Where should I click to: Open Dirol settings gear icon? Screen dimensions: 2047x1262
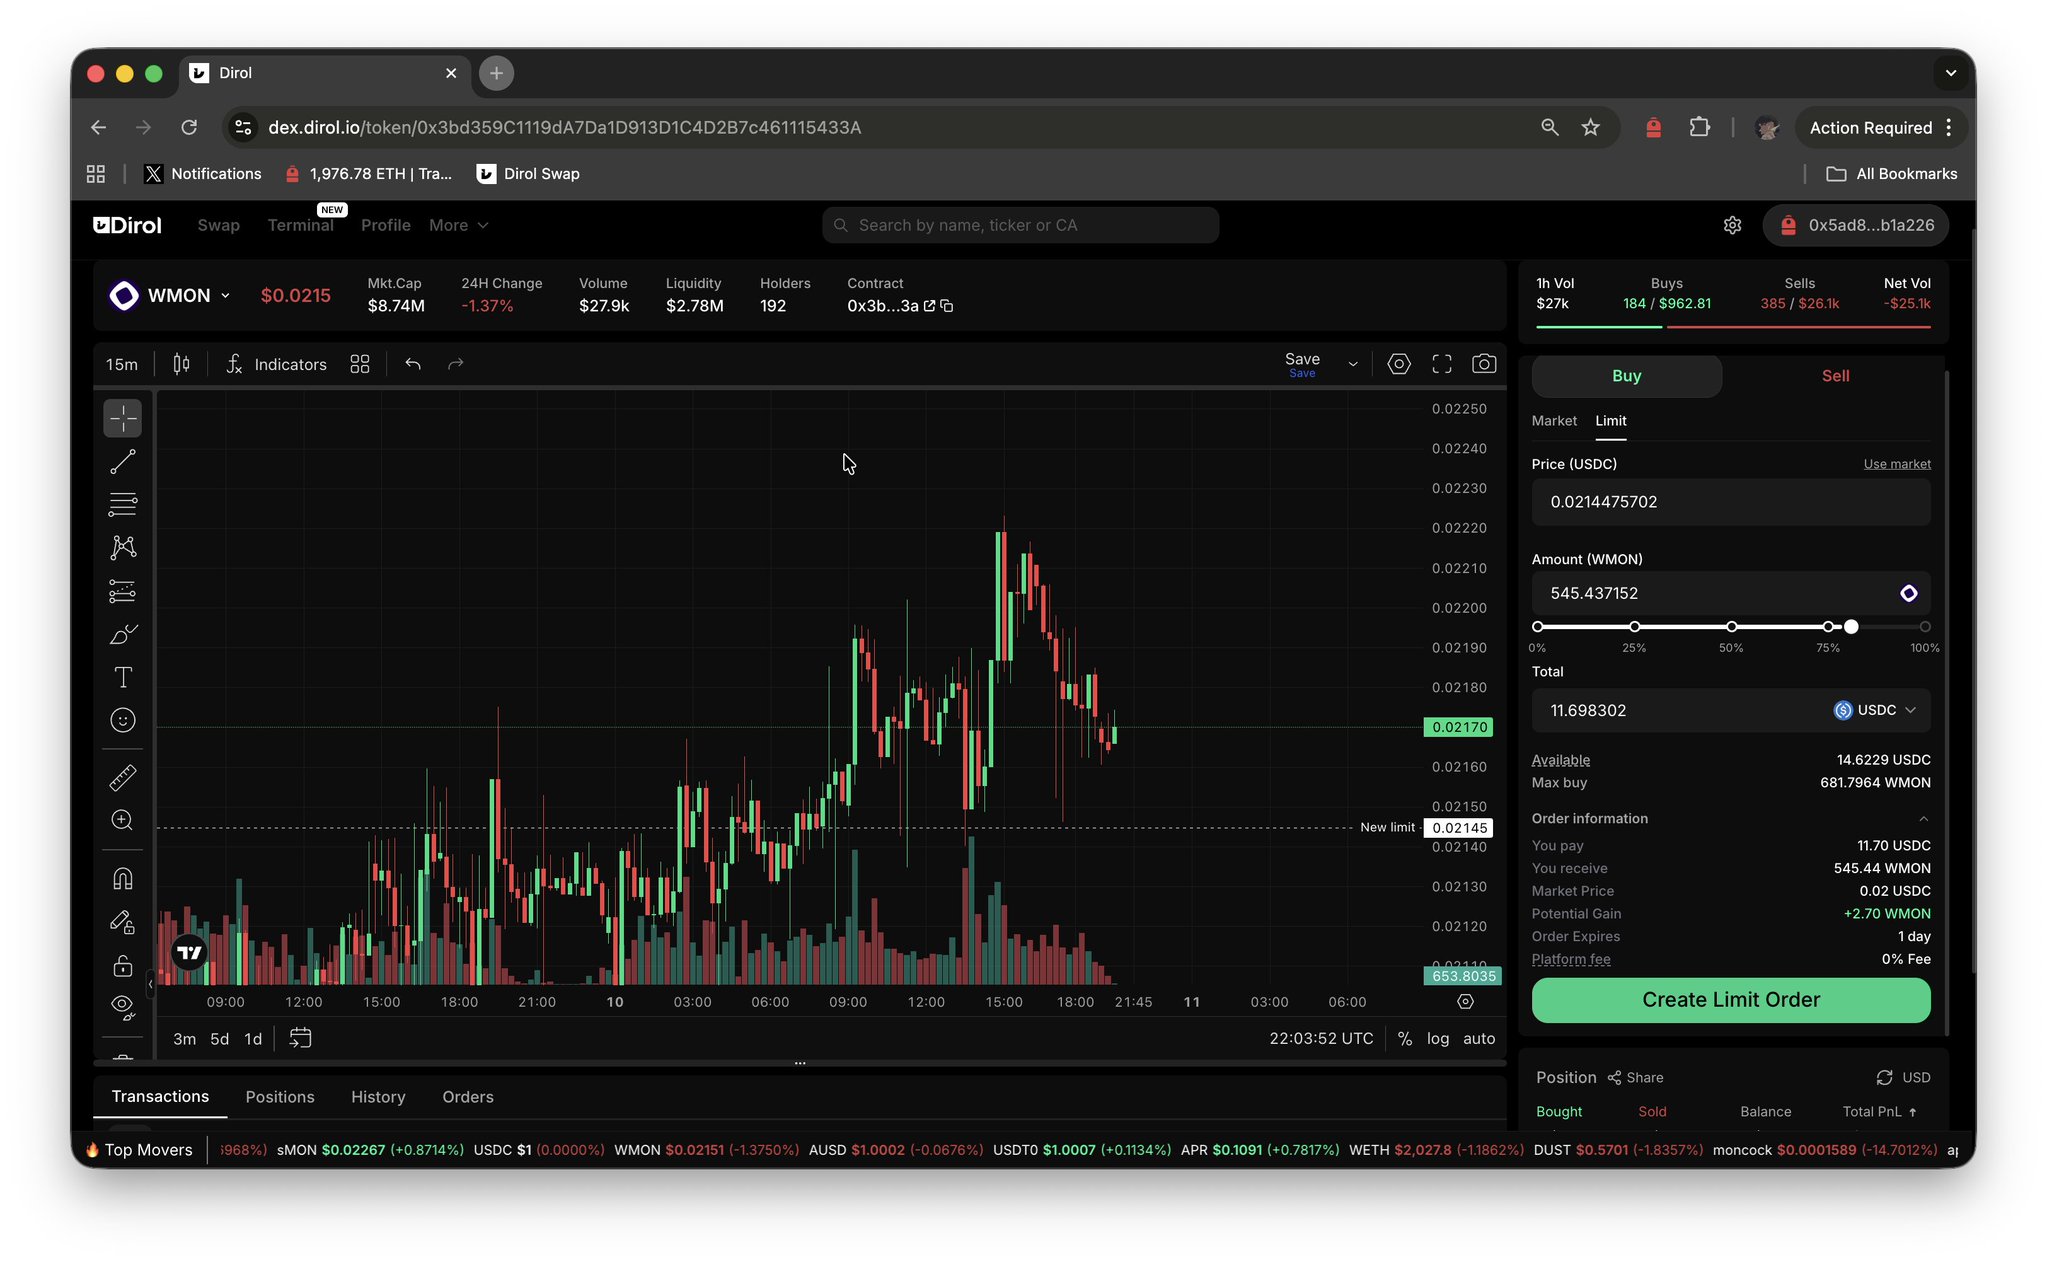(x=1732, y=225)
